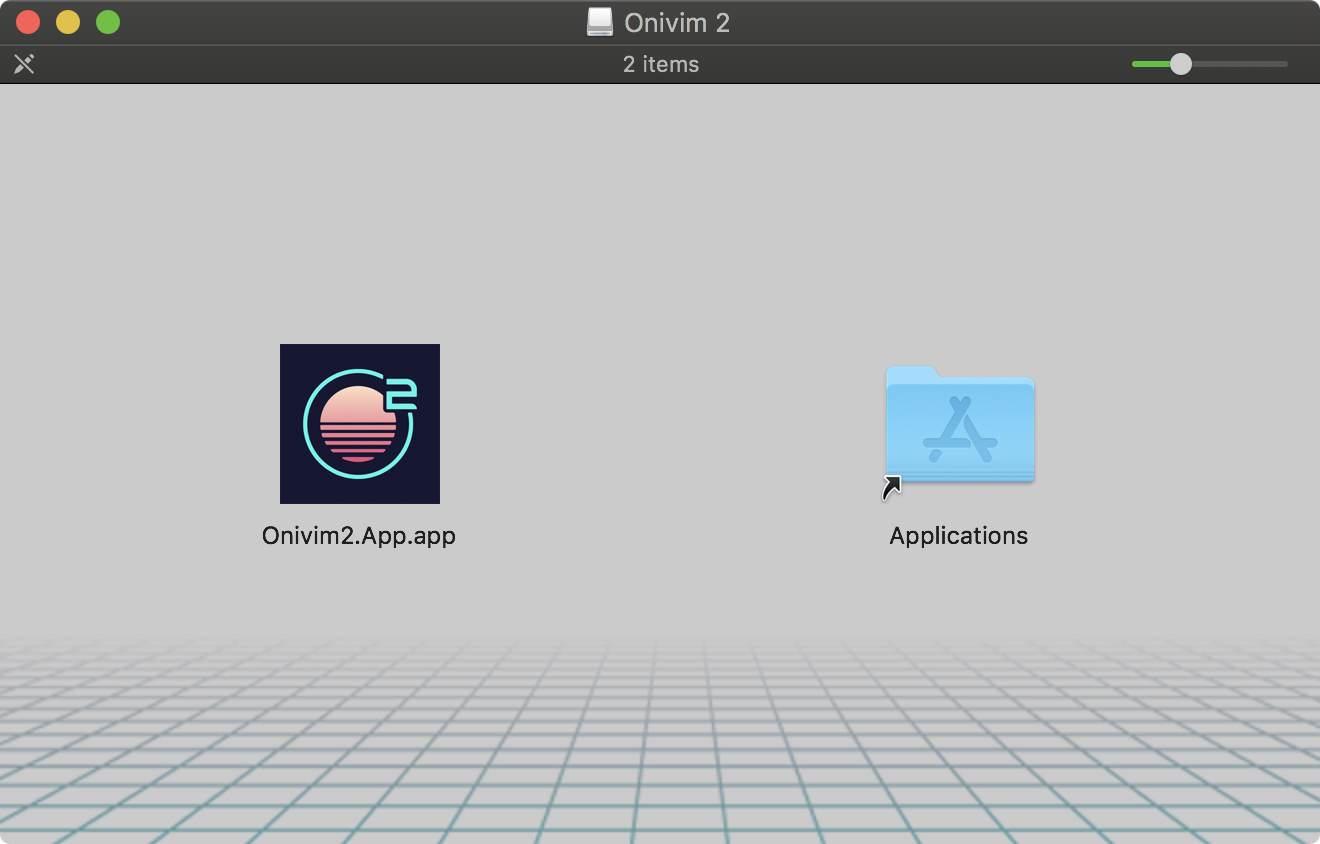Click the grid background below the icons
This screenshot has height=844, width=1320.
(x=660, y=760)
